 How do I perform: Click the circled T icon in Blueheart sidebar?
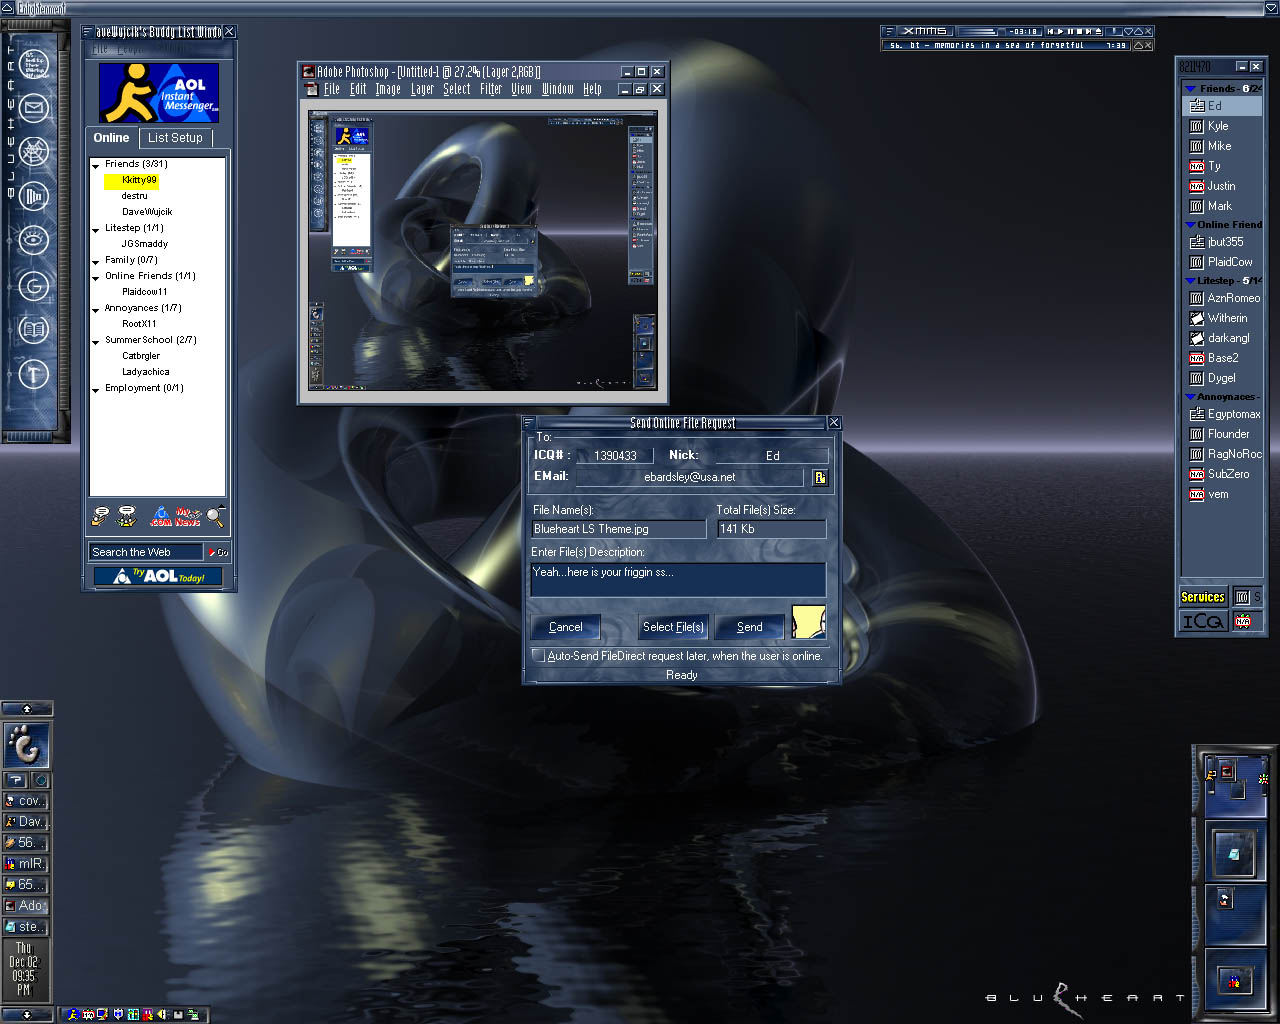click(x=34, y=374)
